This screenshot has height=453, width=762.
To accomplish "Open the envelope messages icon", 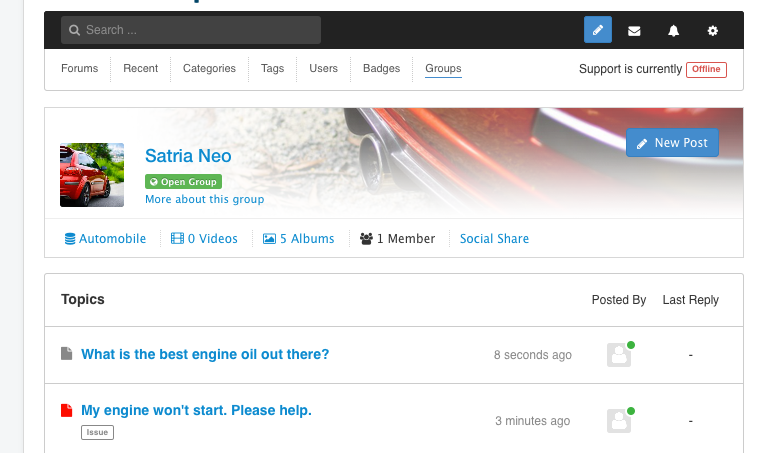I will pyautogui.click(x=634, y=31).
